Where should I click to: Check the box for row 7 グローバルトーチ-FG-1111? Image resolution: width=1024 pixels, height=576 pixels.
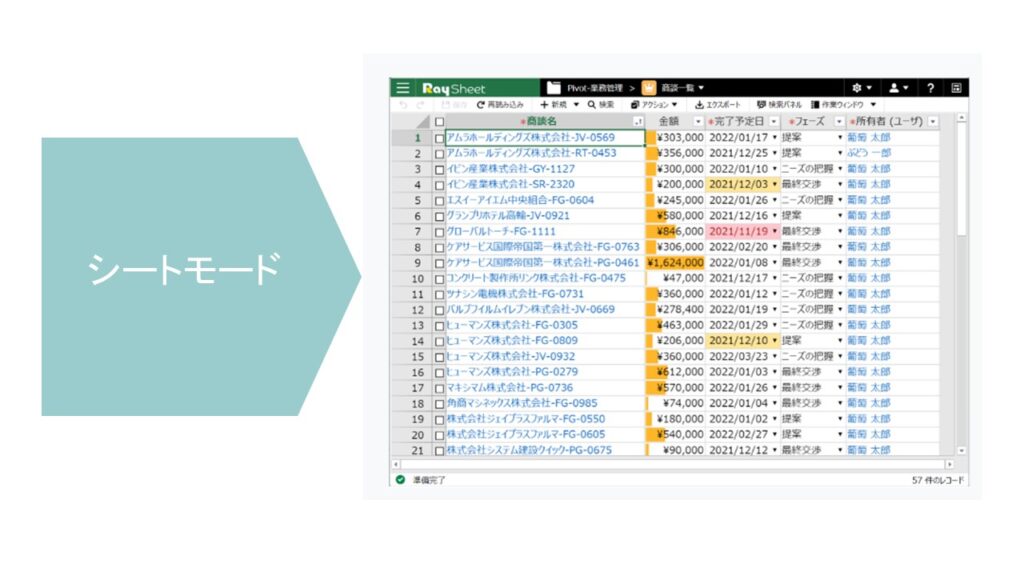[x=440, y=232]
